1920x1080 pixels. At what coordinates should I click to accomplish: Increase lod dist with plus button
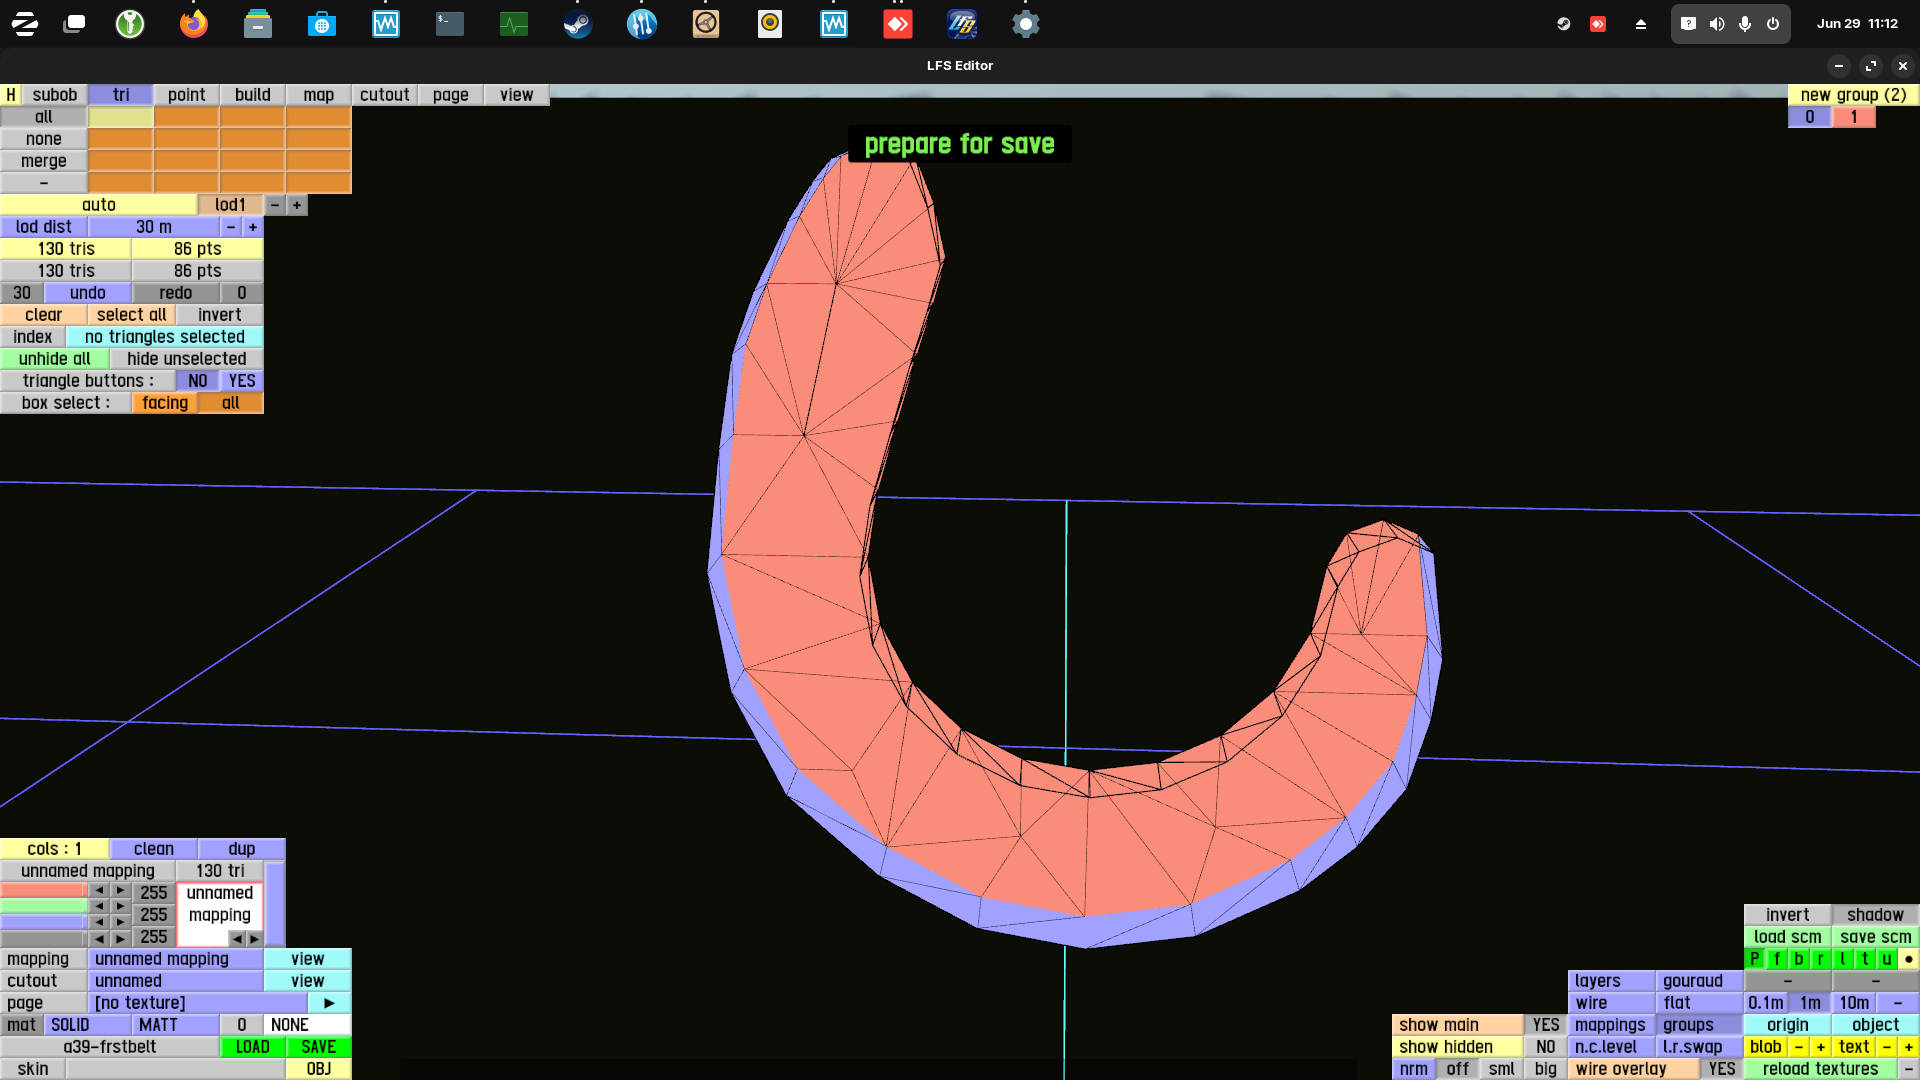(253, 227)
